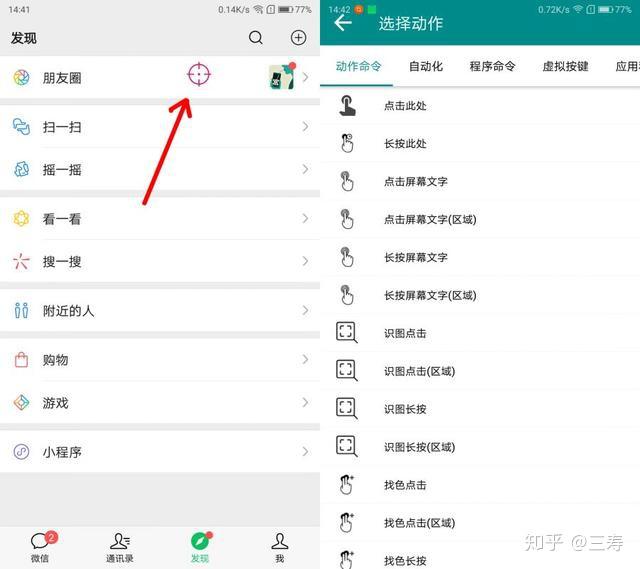Select the 发现 discover bottom tab
640x569 pixels.
click(x=200, y=547)
